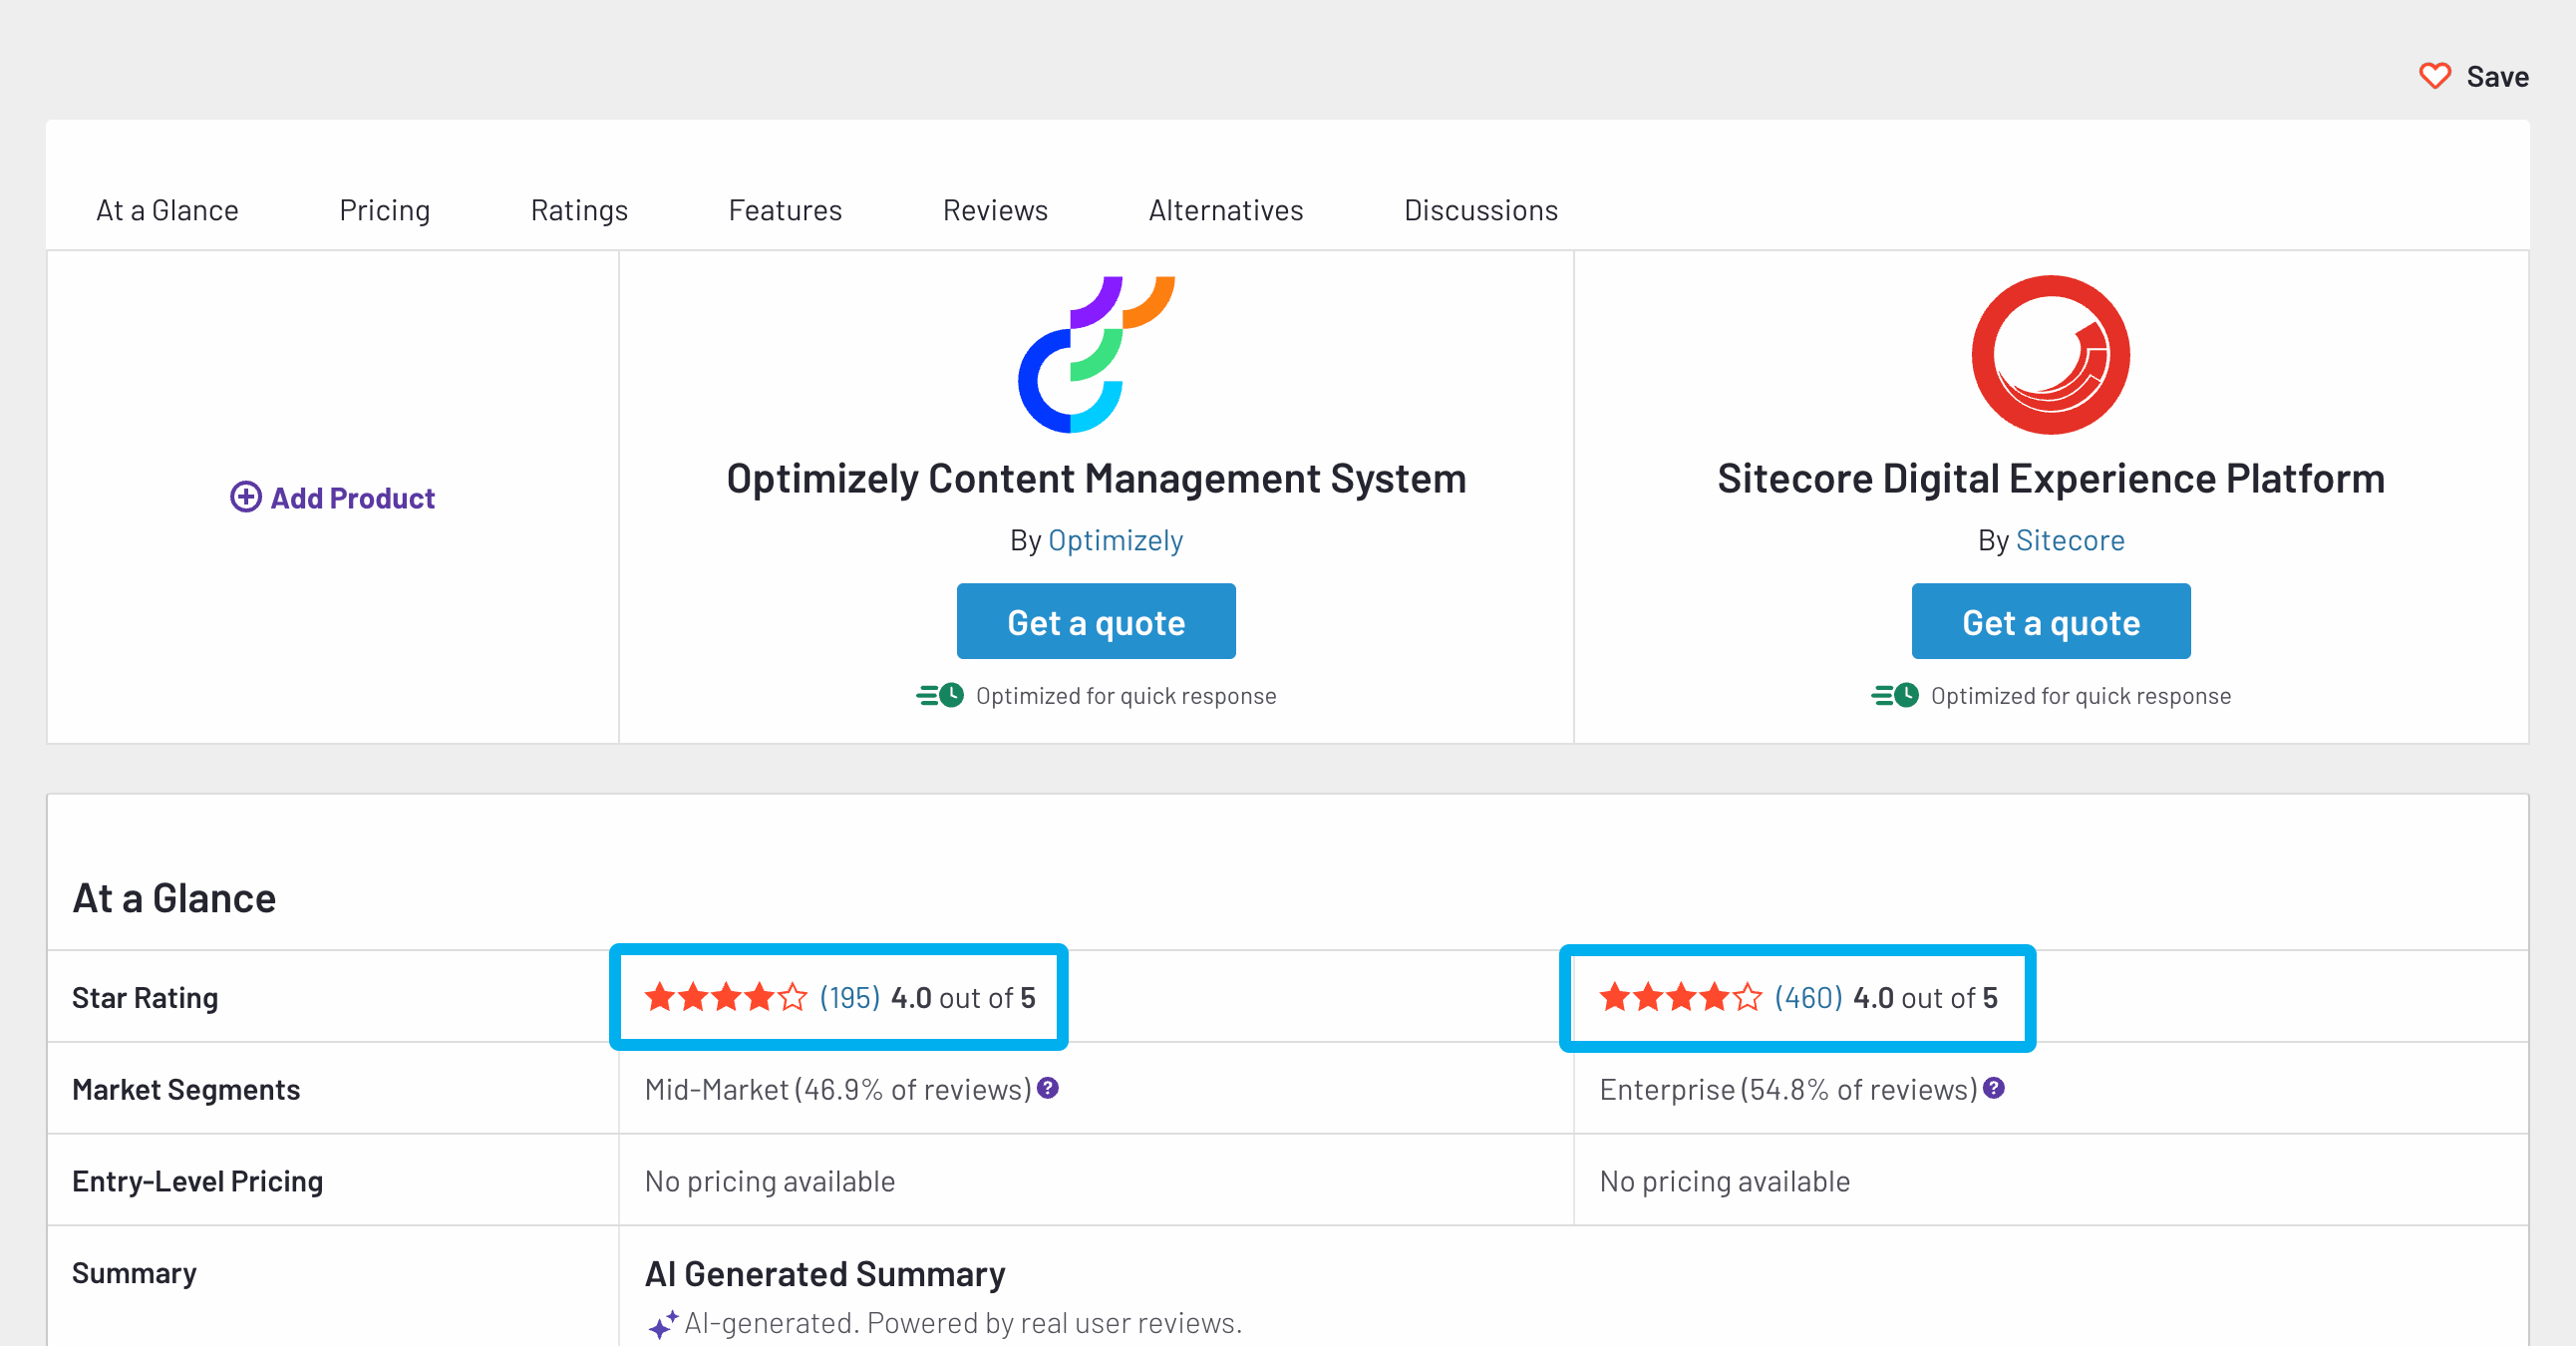Open the Reviews tab
2576x1346 pixels.
(x=994, y=210)
